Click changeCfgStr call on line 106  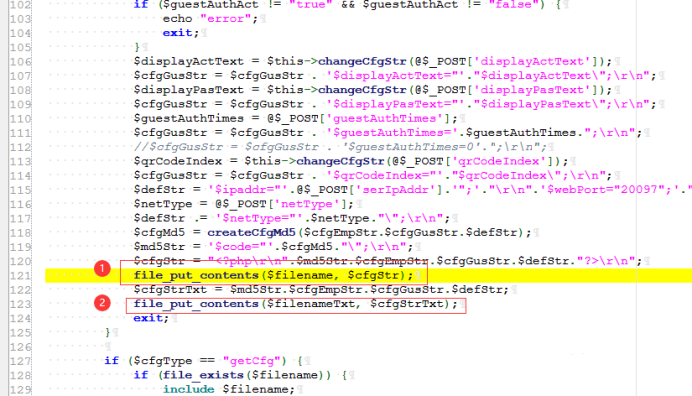pos(362,61)
